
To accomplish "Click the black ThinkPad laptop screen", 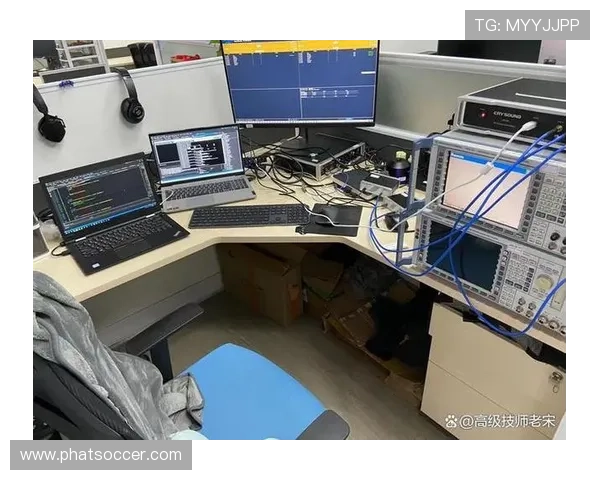I will 98,193.
